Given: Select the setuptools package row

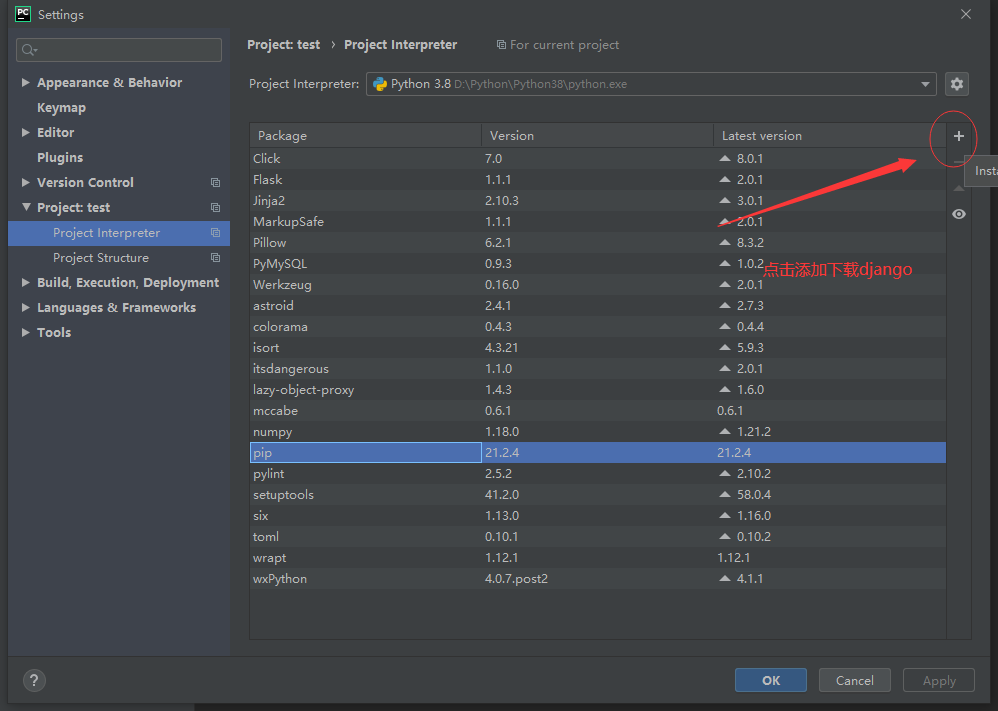Looking at the screenshot, I should [x=598, y=495].
